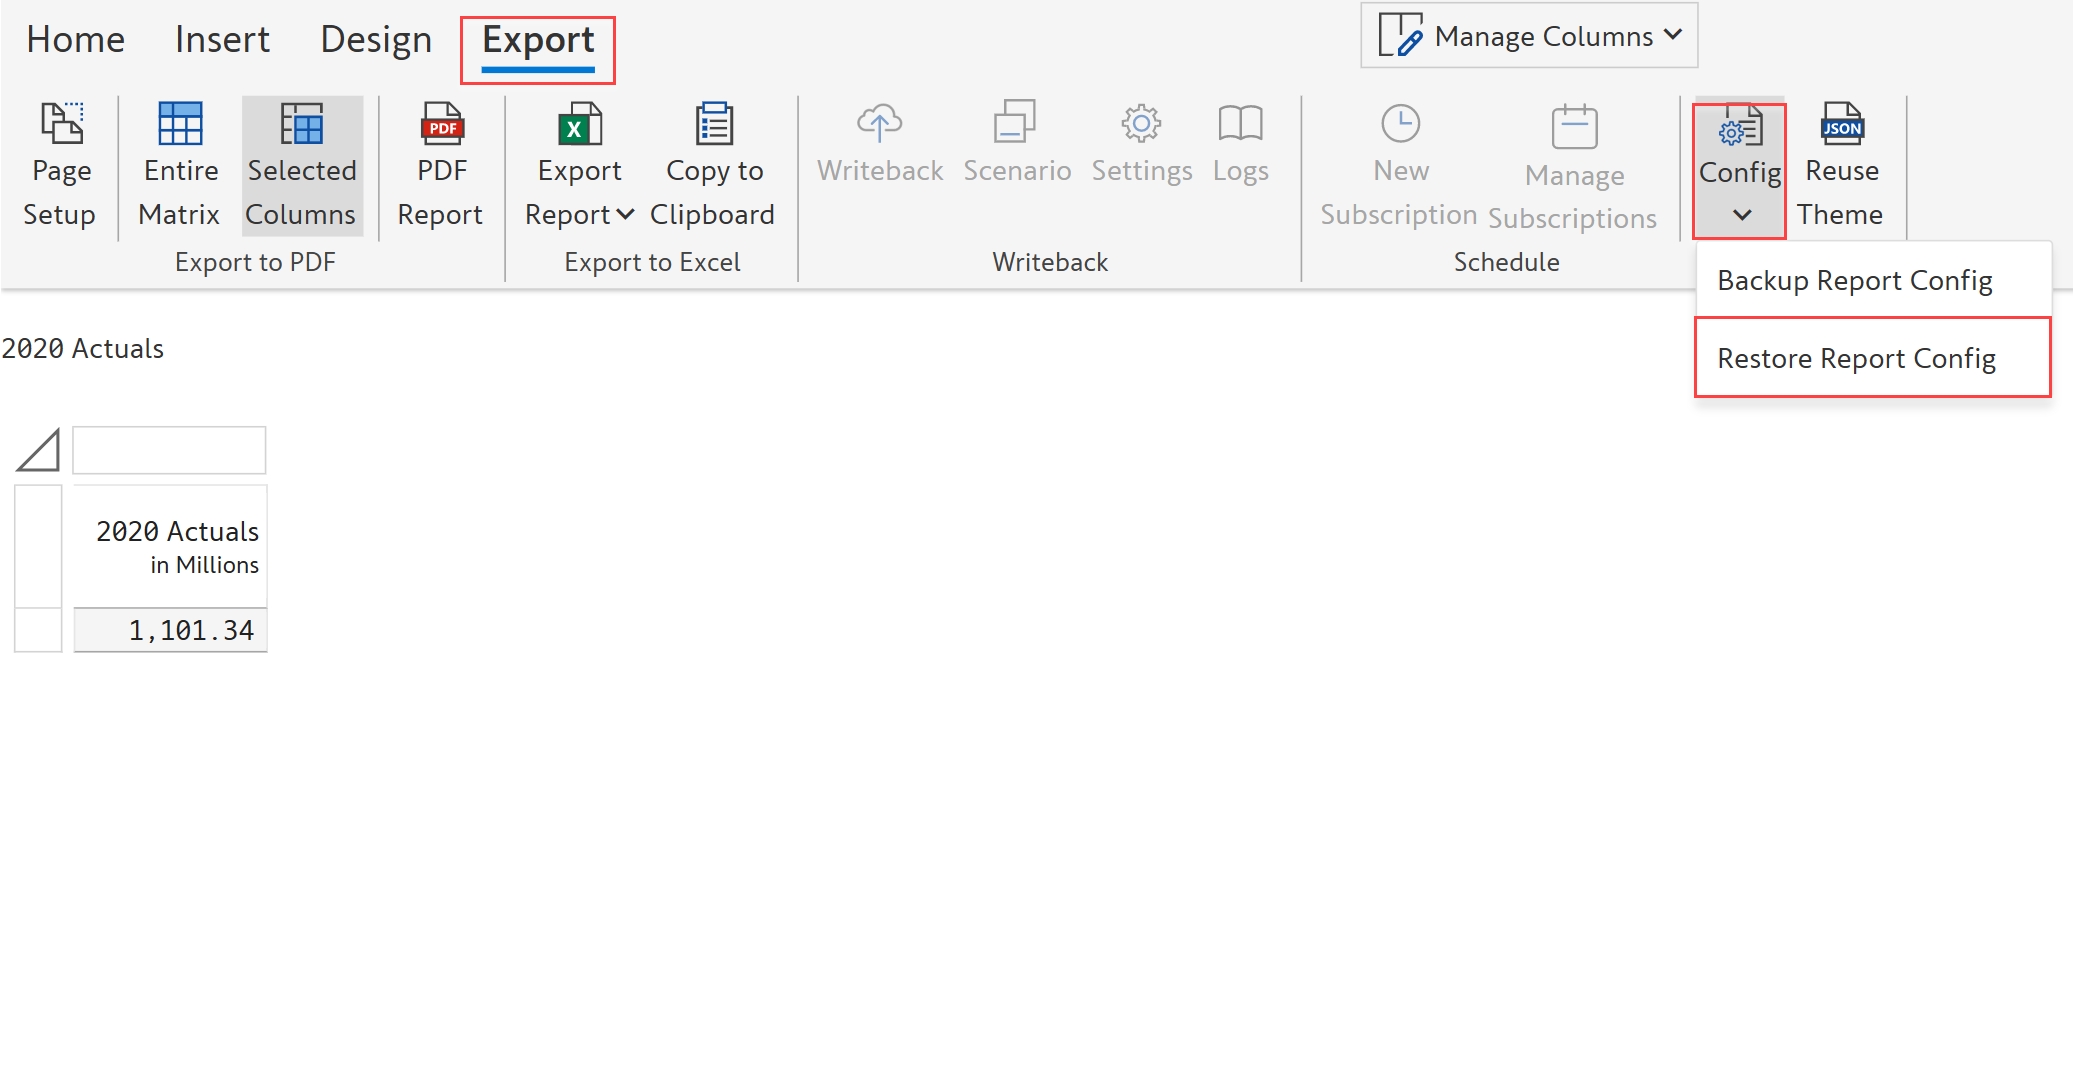The width and height of the screenshot is (2073, 1071).
Task: Click the PDF Report icon
Action: pyautogui.click(x=441, y=125)
